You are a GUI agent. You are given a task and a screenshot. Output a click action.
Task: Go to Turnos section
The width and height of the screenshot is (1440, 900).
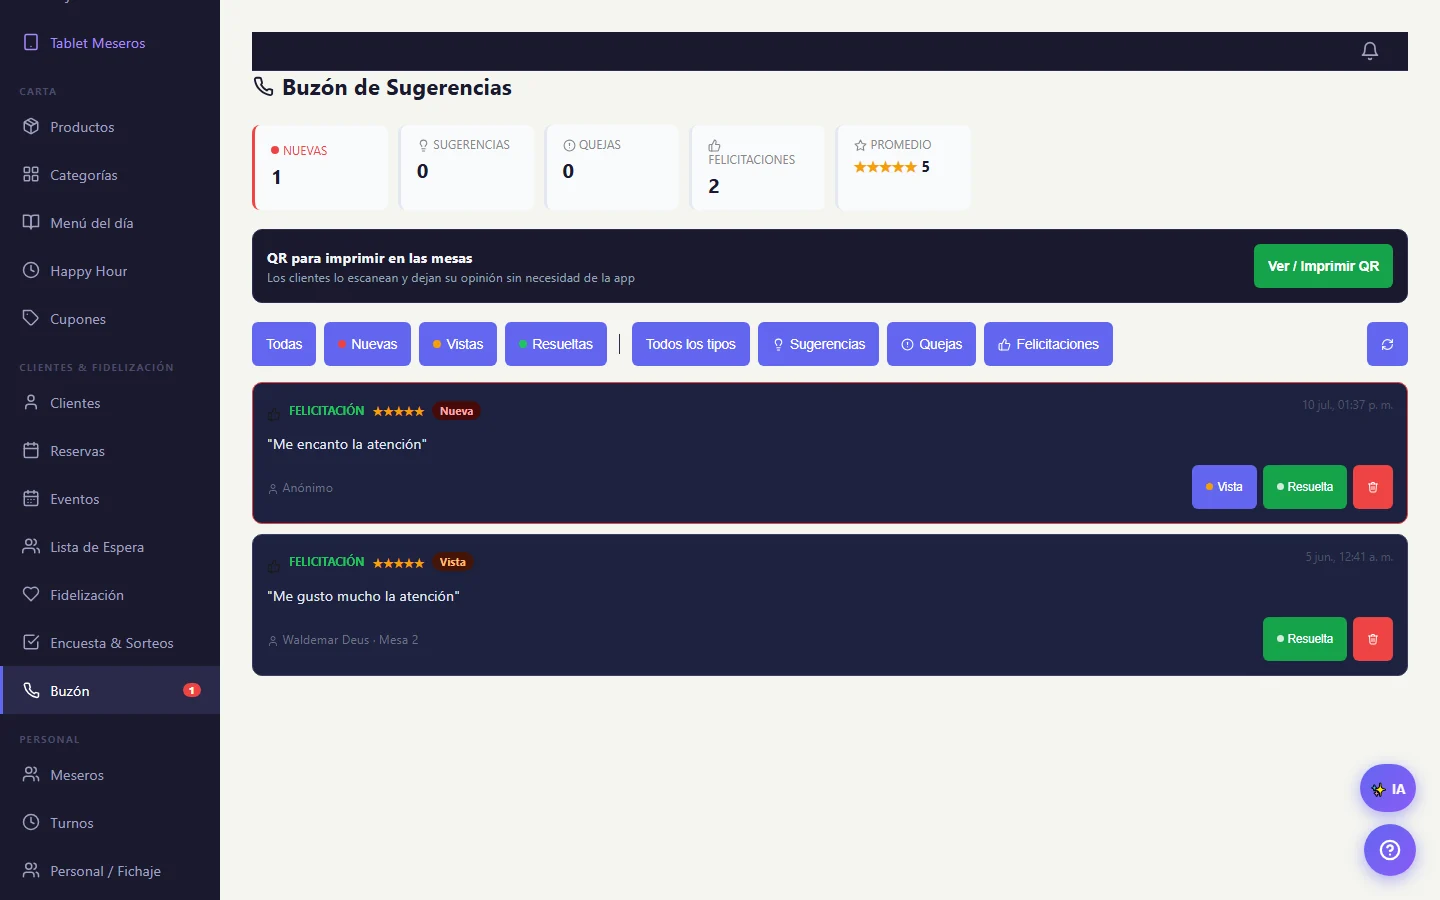110,823
